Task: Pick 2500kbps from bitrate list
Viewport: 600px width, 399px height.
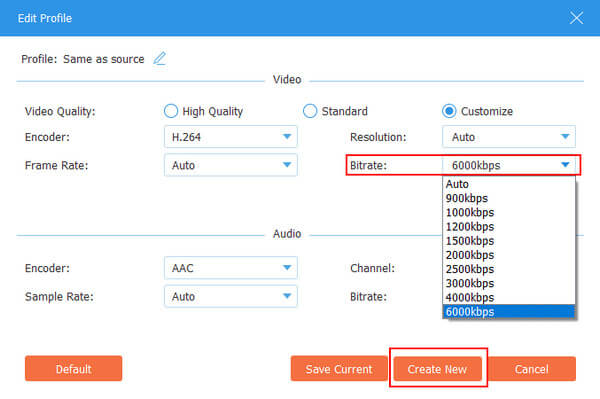Action: [509, 269]
